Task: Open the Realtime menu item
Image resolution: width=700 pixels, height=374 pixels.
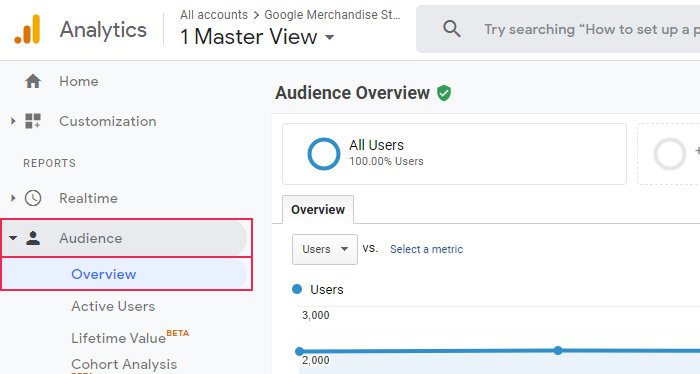Action: pos(88,198)
